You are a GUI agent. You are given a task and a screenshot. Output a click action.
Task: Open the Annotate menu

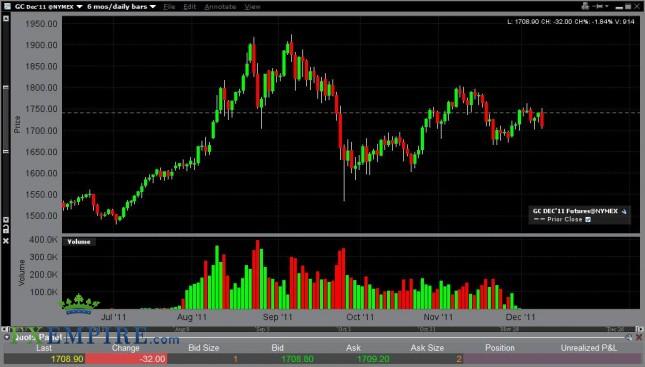click(x=220, y=7)
